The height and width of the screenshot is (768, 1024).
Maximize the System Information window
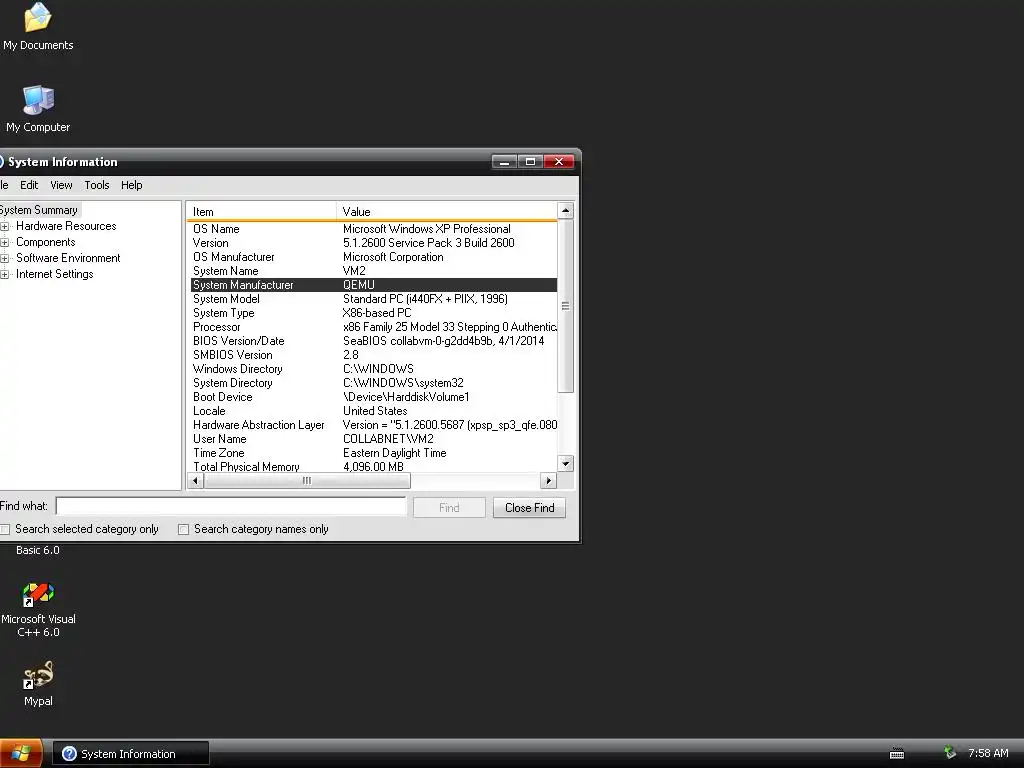pyautogui.click(x=530, y=161)
